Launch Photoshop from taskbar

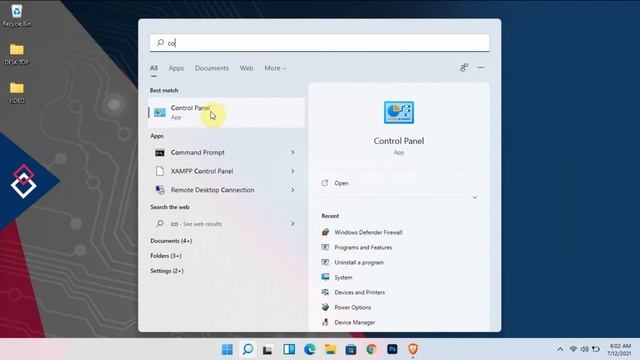[x=392, y=349]
